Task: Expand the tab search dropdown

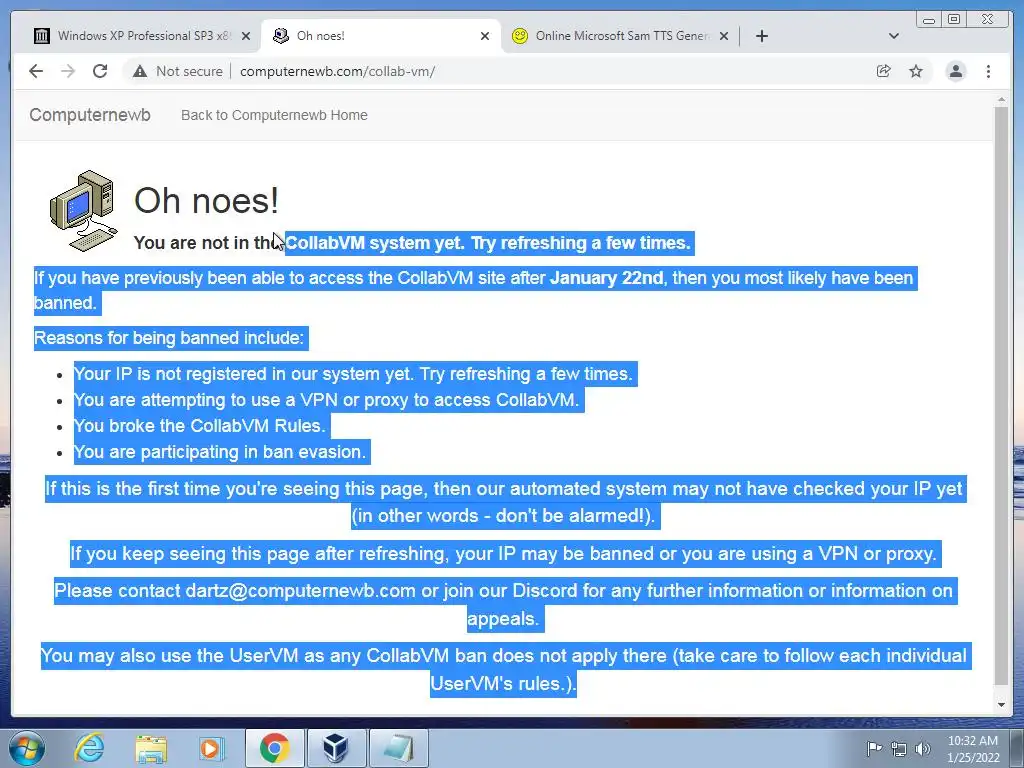Action: click(x=894, y=36)
